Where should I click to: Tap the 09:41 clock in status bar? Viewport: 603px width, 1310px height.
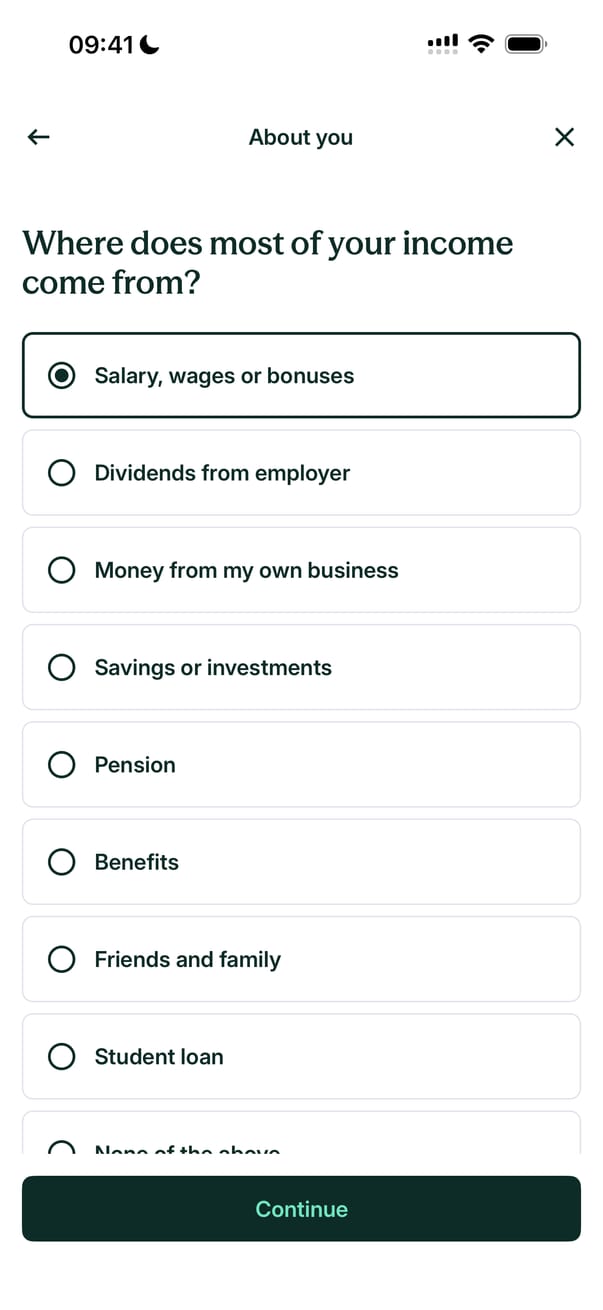pos(101,45)
